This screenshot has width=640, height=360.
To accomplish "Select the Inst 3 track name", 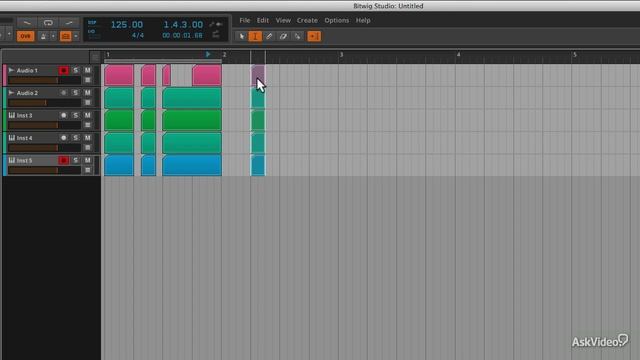I will (x=24, y=116).
